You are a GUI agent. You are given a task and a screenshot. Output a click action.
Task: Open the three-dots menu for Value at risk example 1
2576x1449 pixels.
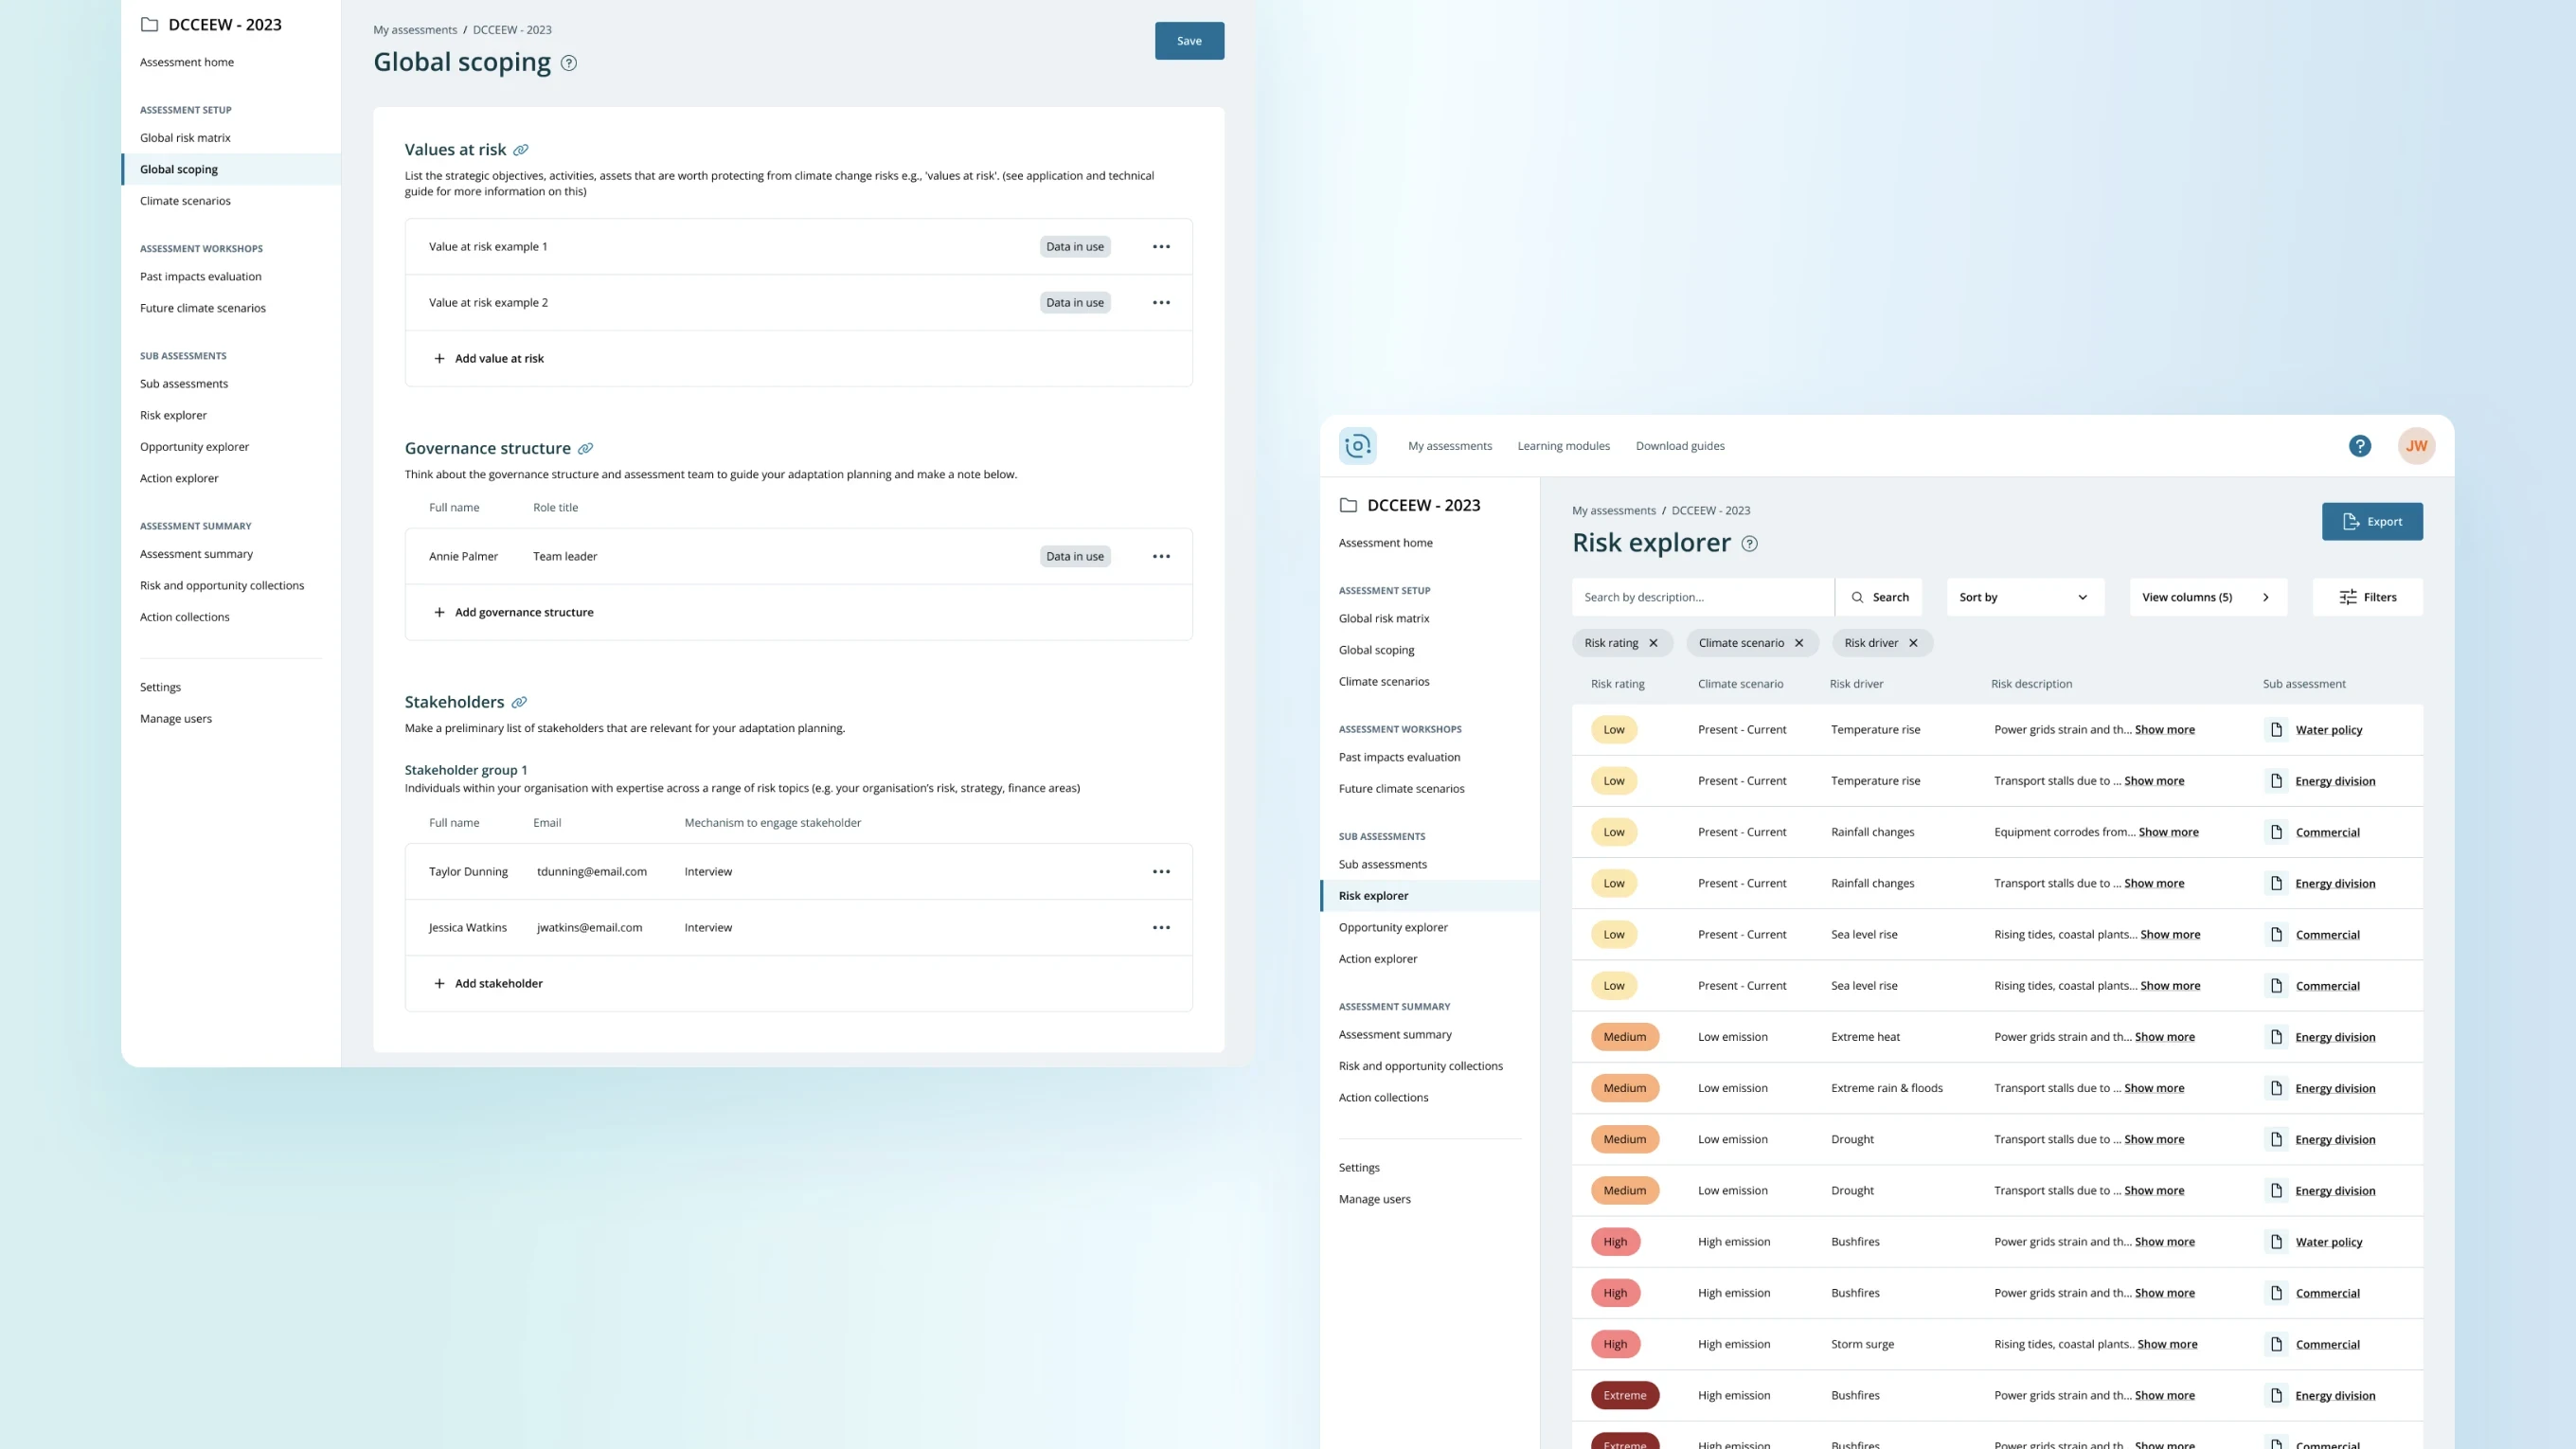click(1161, 247)
